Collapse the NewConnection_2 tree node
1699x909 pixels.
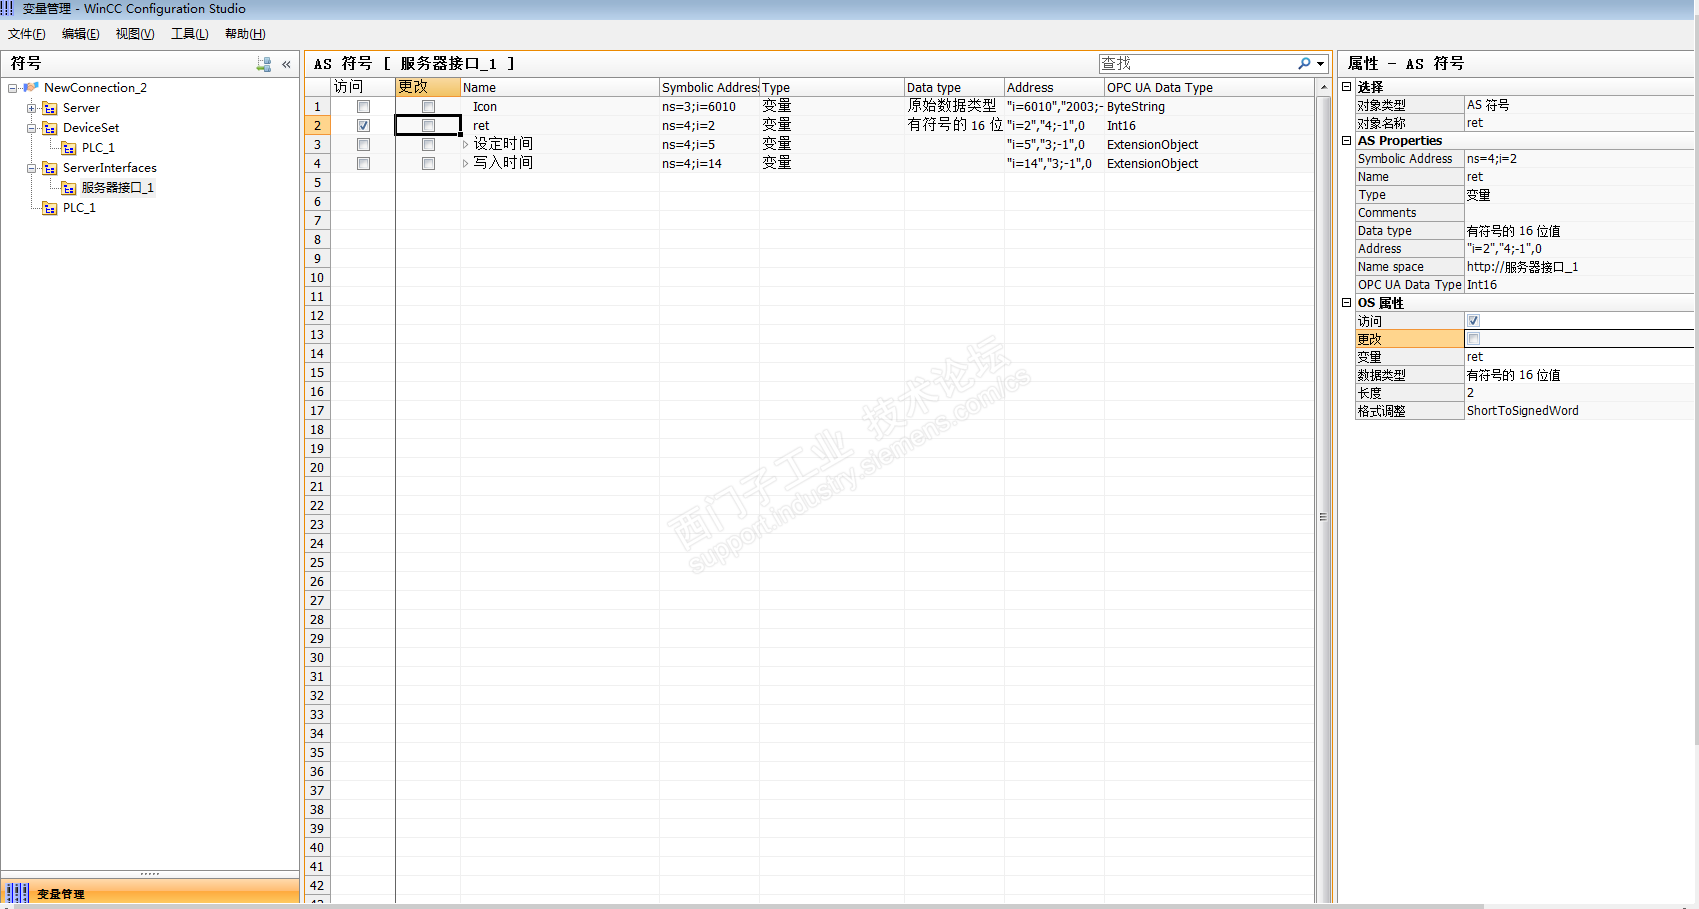(x=12, y=88)
